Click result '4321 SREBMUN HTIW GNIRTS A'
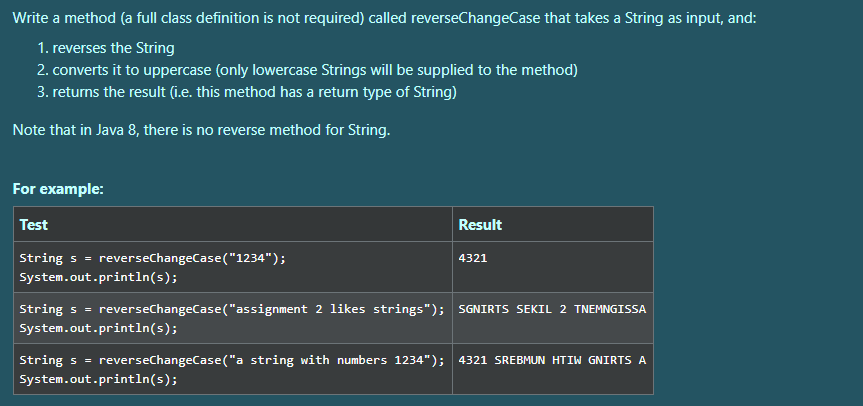Image resolution: width=863 pixels, height=406 pixels. coord(552,360)
